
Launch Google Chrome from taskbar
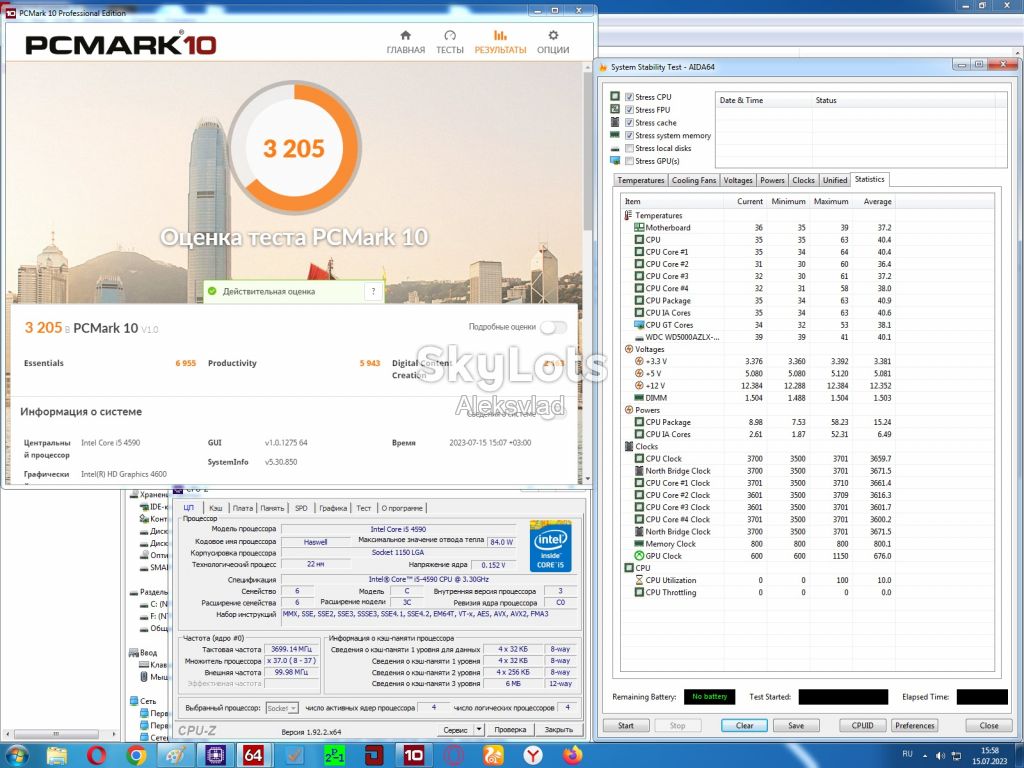[136, 756]
